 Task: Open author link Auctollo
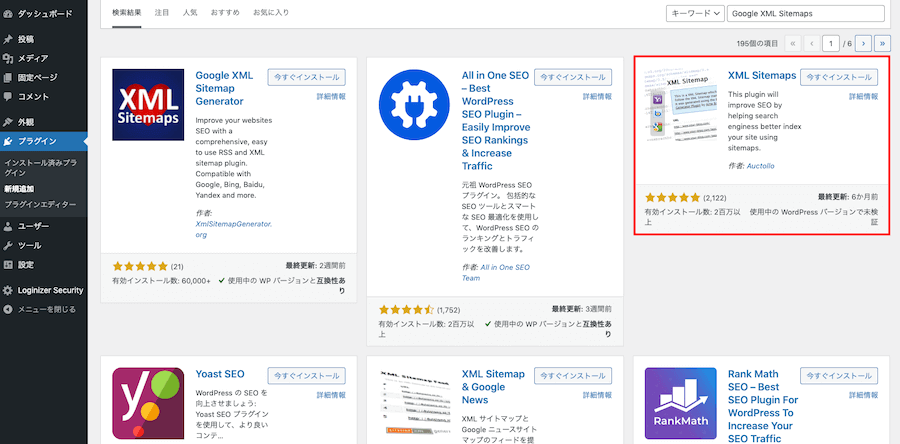point(761,166)
